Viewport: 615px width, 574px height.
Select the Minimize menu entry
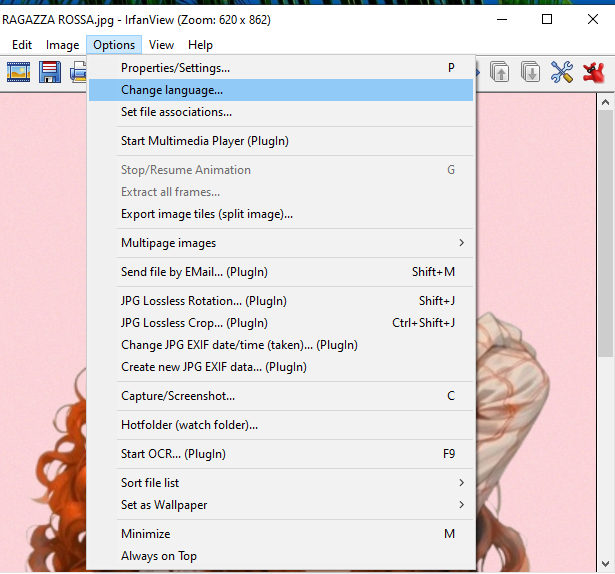click(281, 534)
